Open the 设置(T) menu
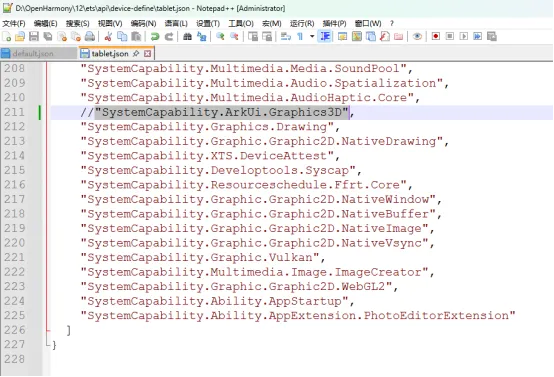 [x=208, y=23]
